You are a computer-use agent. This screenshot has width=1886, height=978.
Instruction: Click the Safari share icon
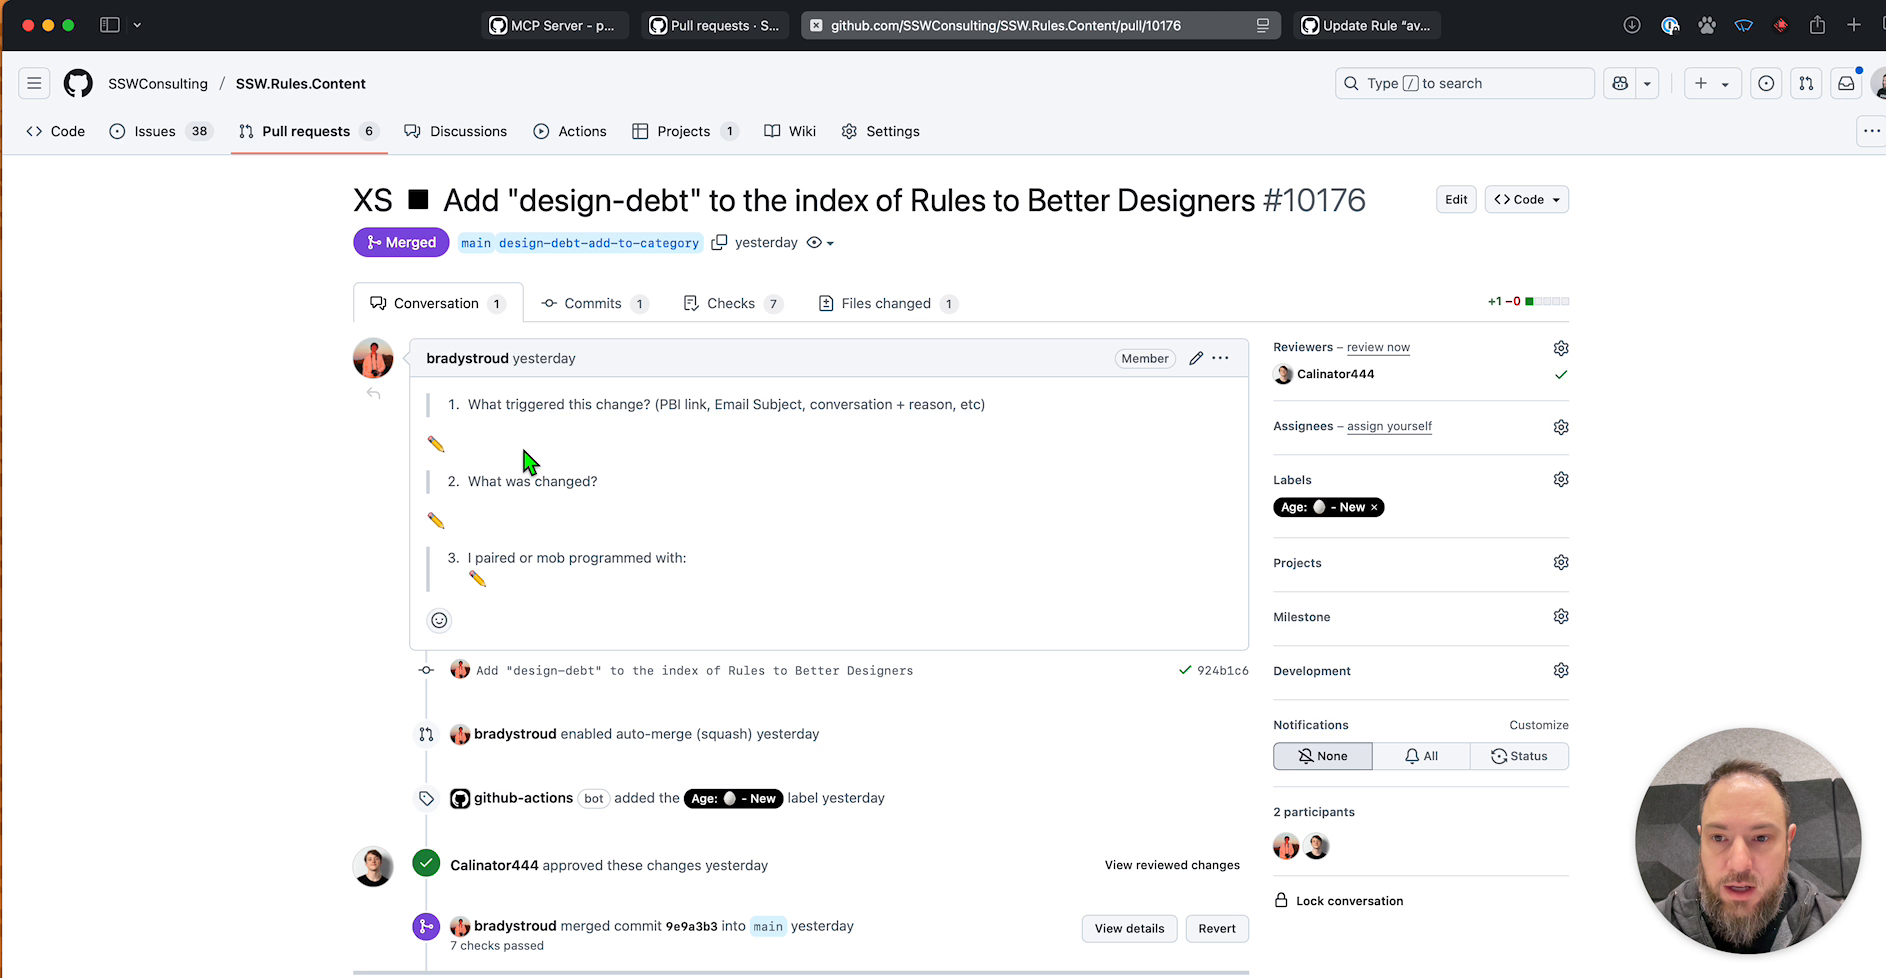click(x=1817, y=25)
